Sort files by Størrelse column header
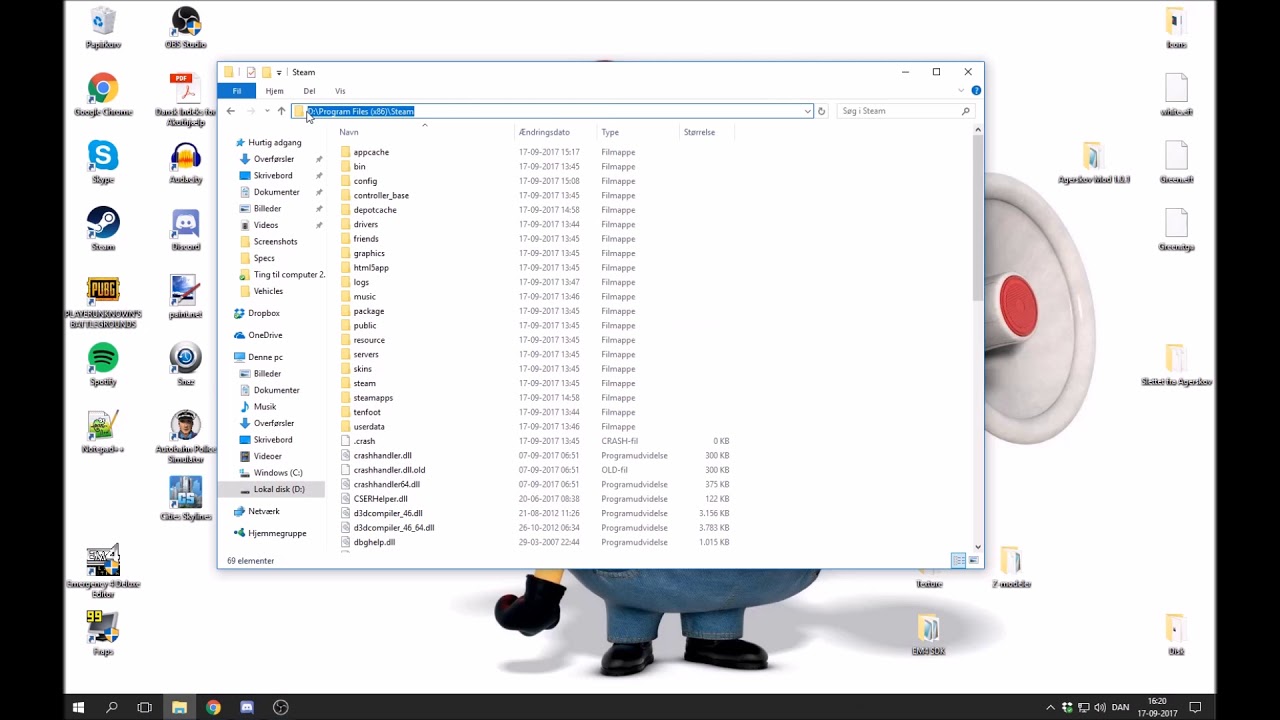 (x=708, y=132)
